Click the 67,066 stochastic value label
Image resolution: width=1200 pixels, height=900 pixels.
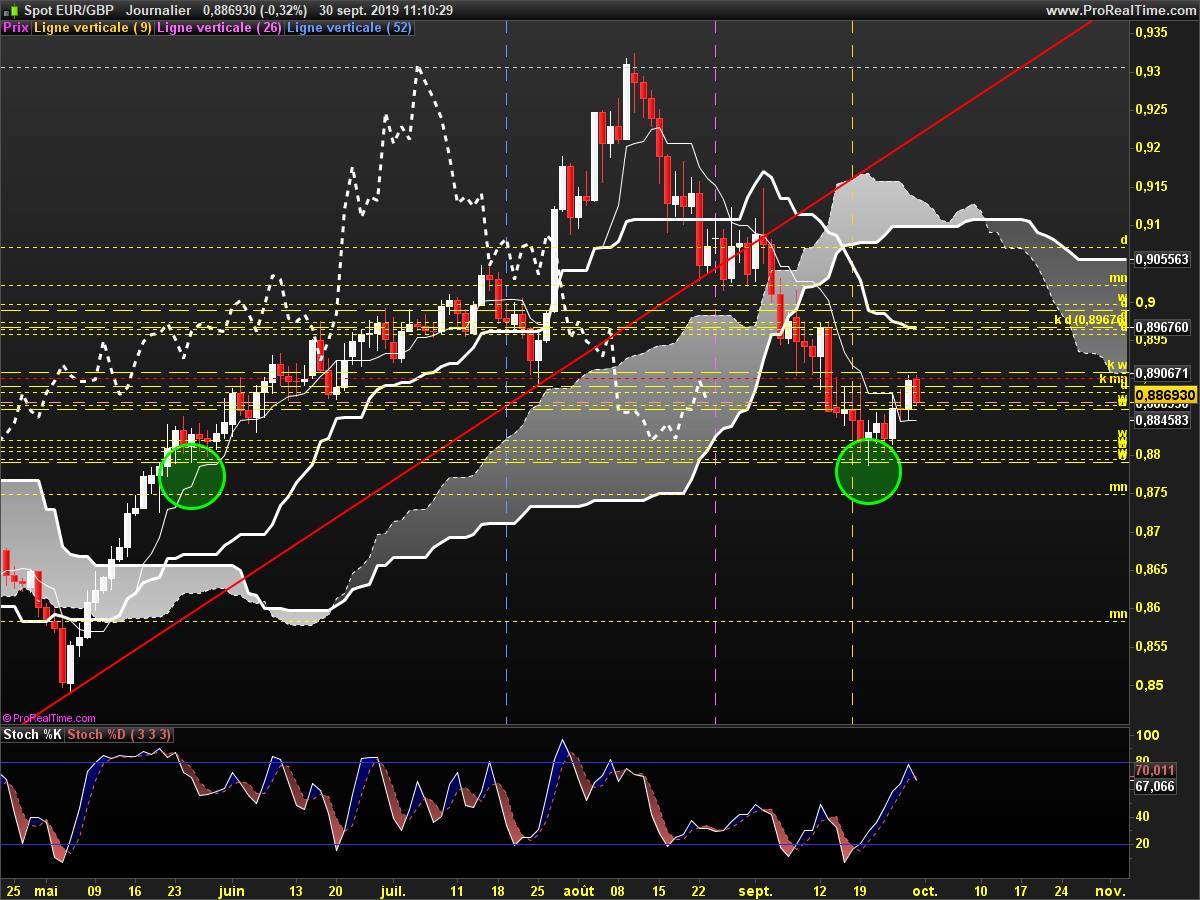1155,787
